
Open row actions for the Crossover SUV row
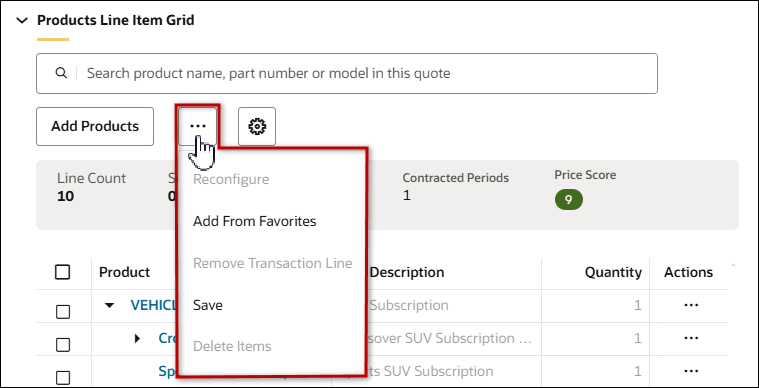tap(691, 338)
